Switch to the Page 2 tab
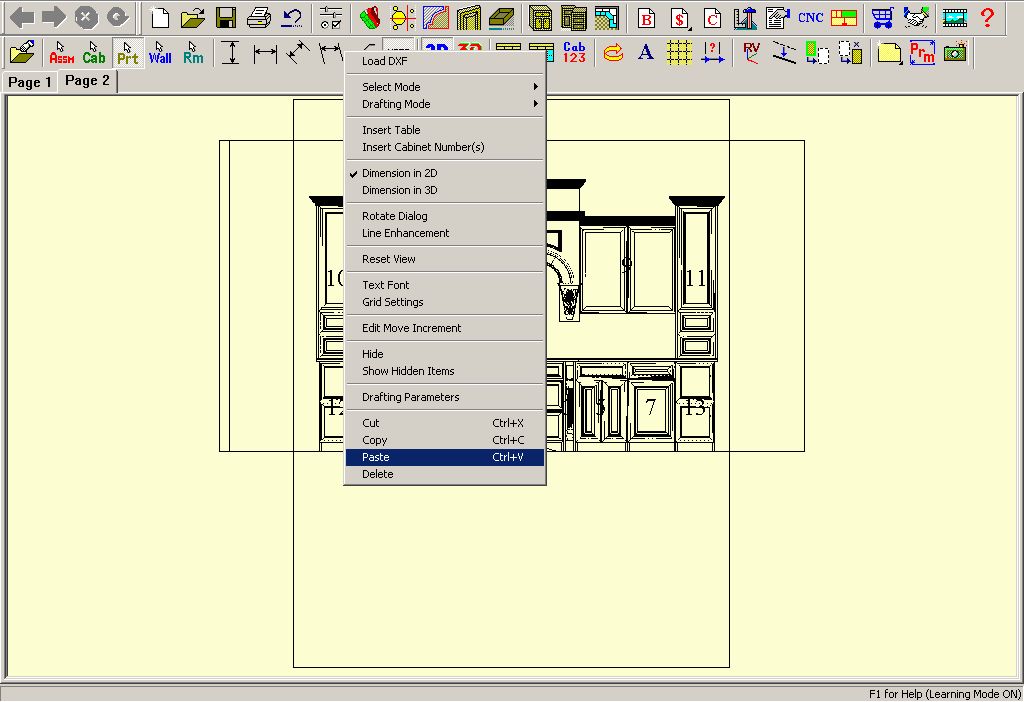This screenshot has width=1024, height=702. (x=87, y=81)
